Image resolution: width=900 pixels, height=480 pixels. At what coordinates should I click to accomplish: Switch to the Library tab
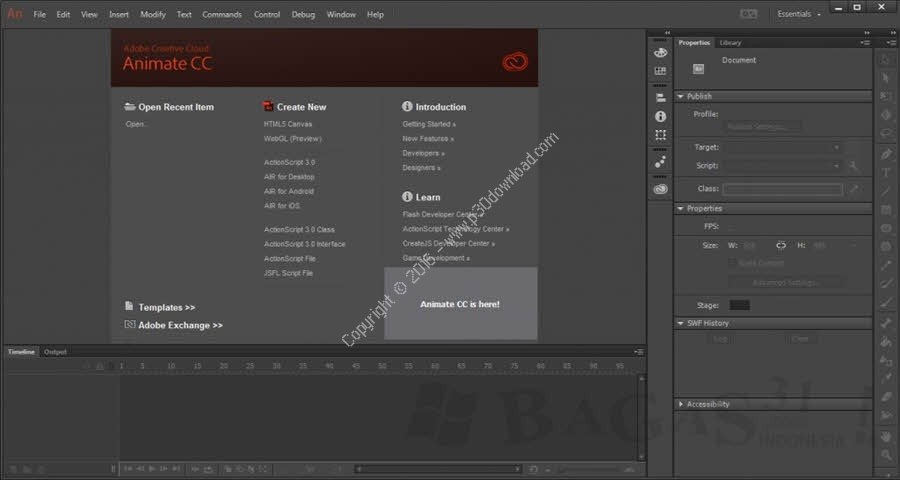point(730,43)
